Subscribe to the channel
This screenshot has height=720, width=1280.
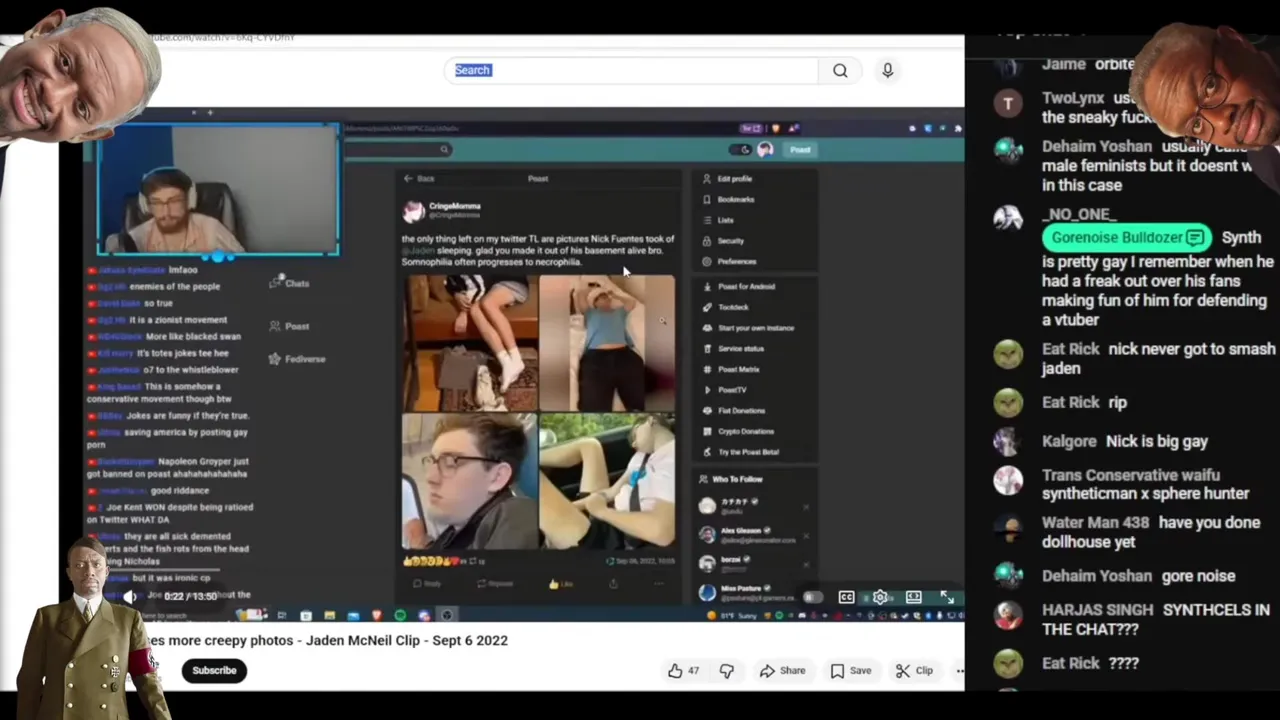(214, 670)
